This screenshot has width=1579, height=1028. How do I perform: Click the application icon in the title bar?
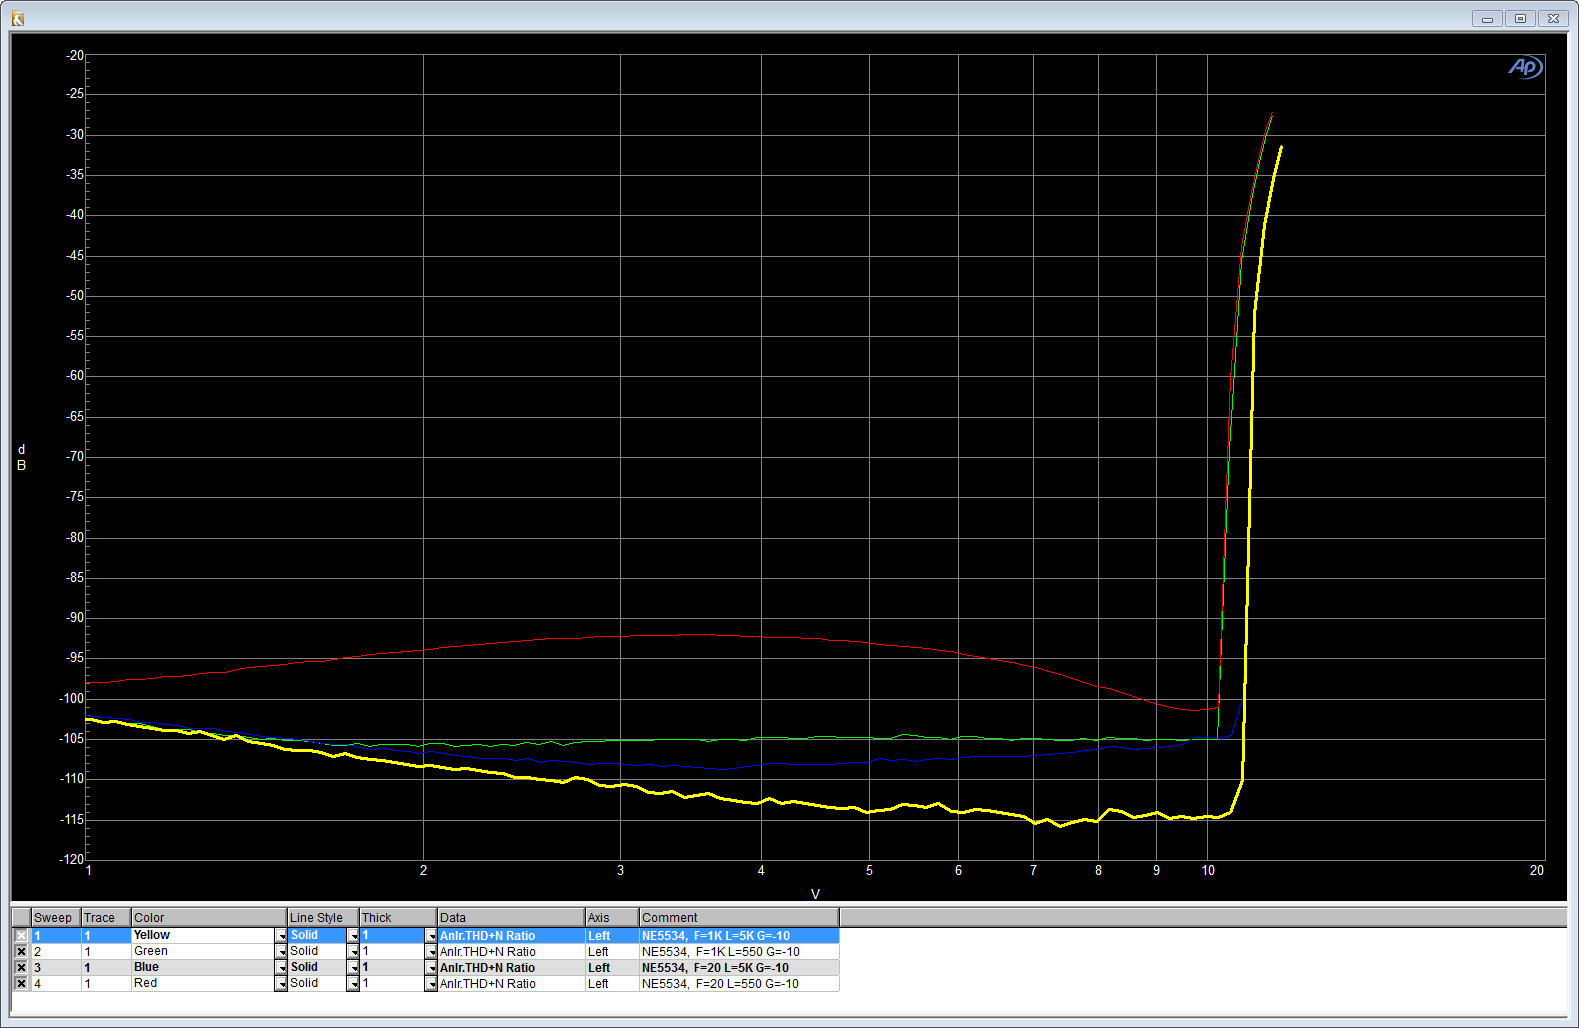tap(18, 18)
